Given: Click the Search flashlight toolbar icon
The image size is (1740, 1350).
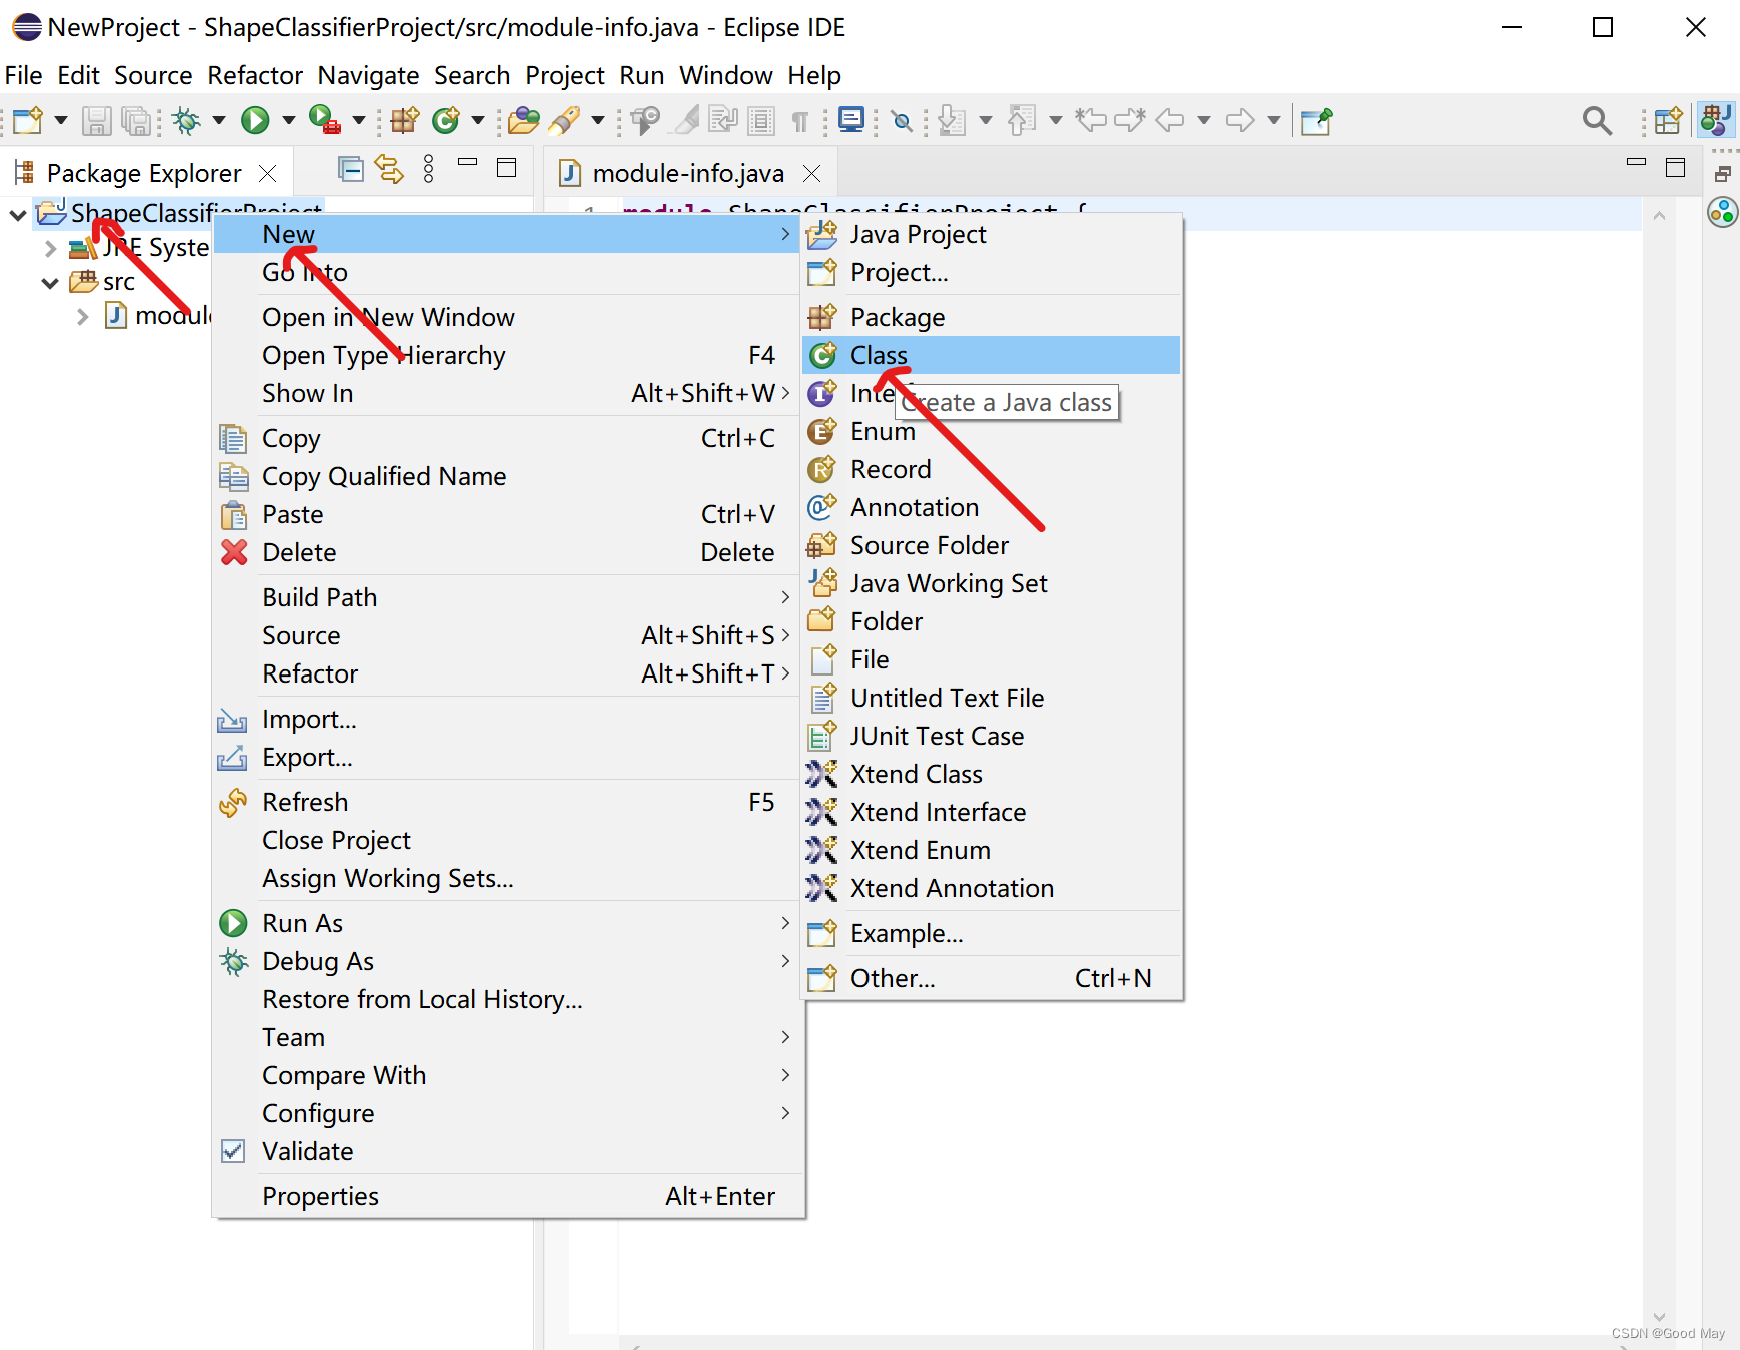Looking at the screenshot, I should click(565, 121).
